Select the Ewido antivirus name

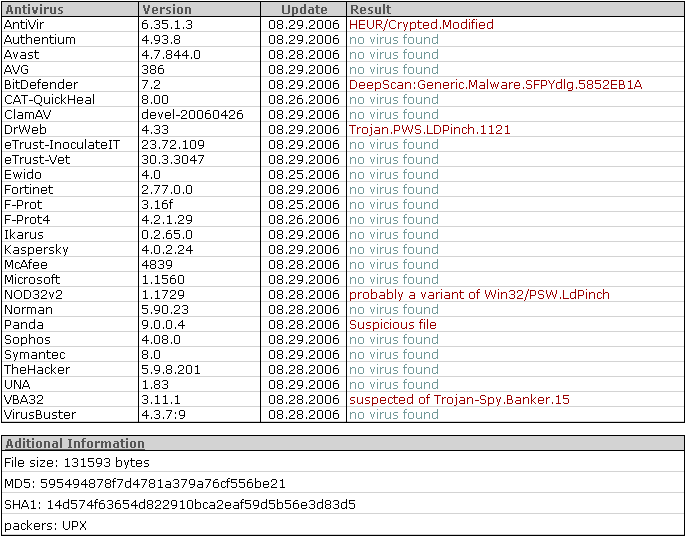[x=23, y=175]
